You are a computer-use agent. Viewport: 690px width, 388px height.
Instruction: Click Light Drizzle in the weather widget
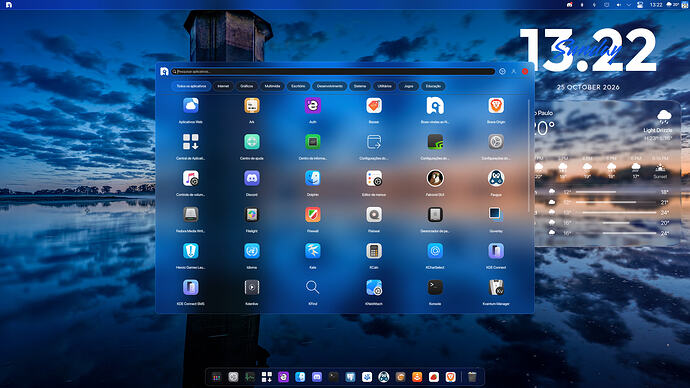point(657,130)
